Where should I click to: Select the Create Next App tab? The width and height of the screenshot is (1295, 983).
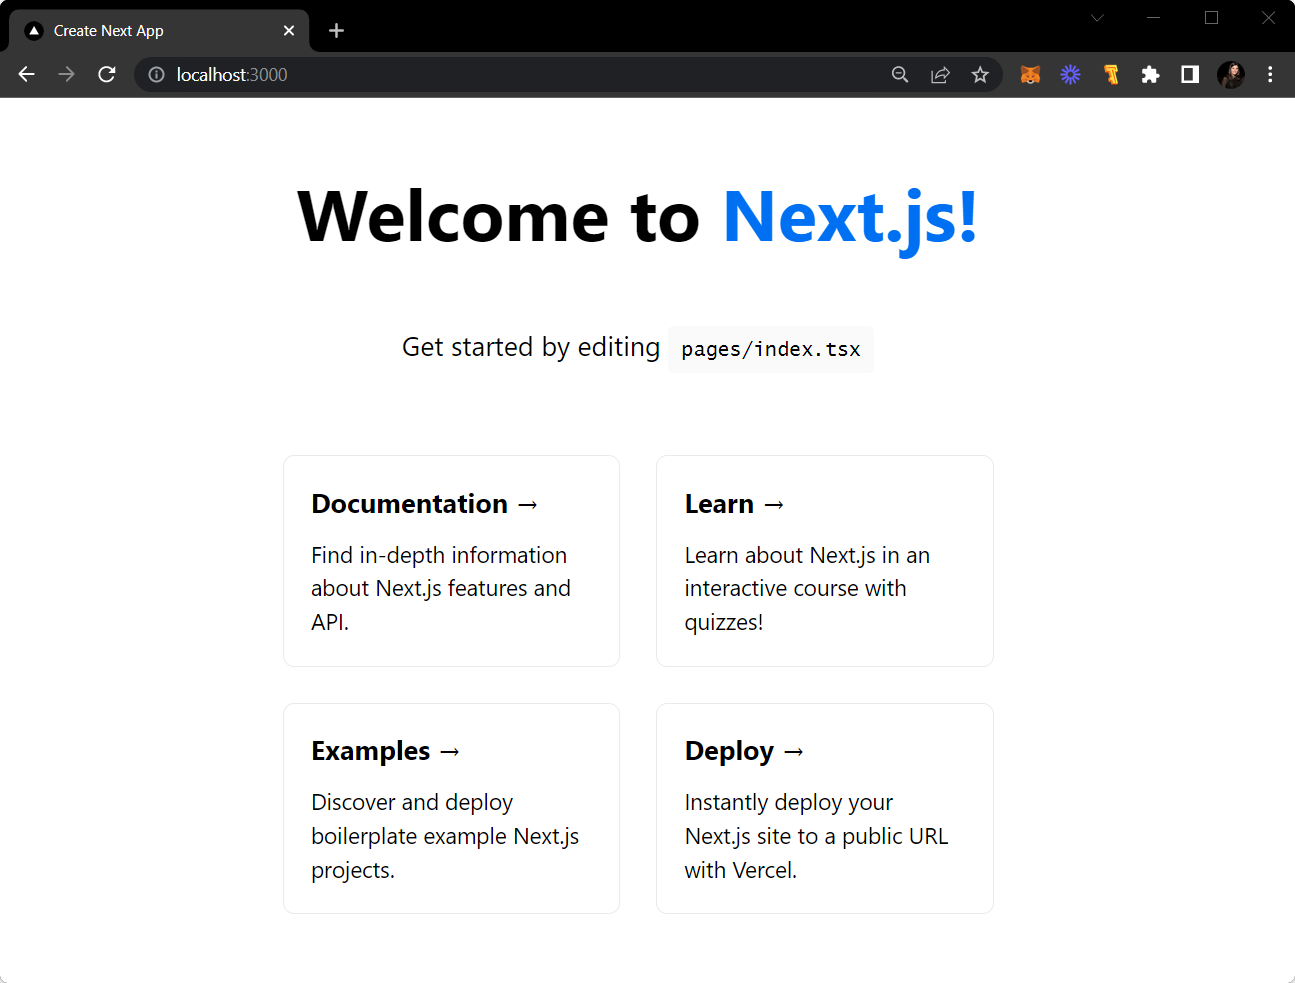(160, 31)
